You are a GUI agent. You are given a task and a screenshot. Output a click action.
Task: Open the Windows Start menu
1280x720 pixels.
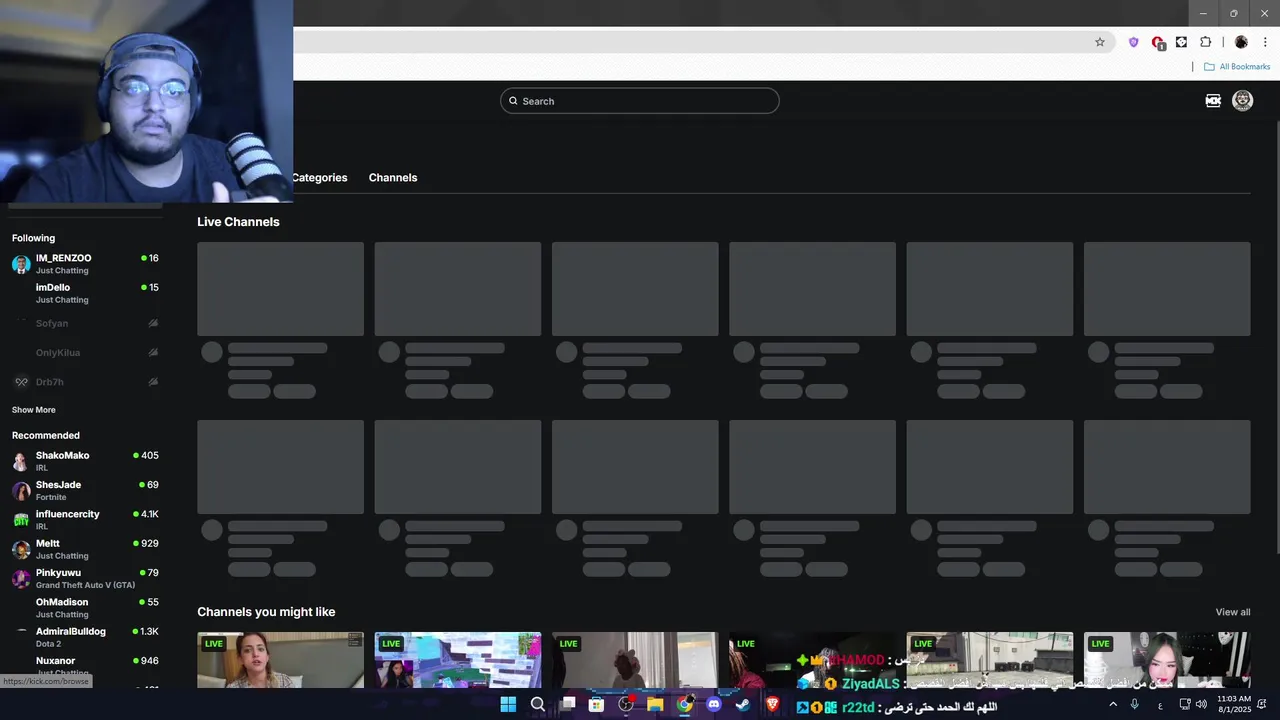click(508, 704)
